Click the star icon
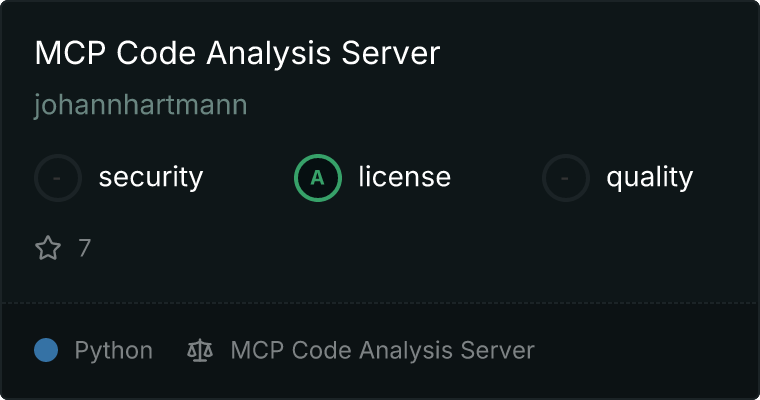760x400 pixels. [x=48, y=248]
